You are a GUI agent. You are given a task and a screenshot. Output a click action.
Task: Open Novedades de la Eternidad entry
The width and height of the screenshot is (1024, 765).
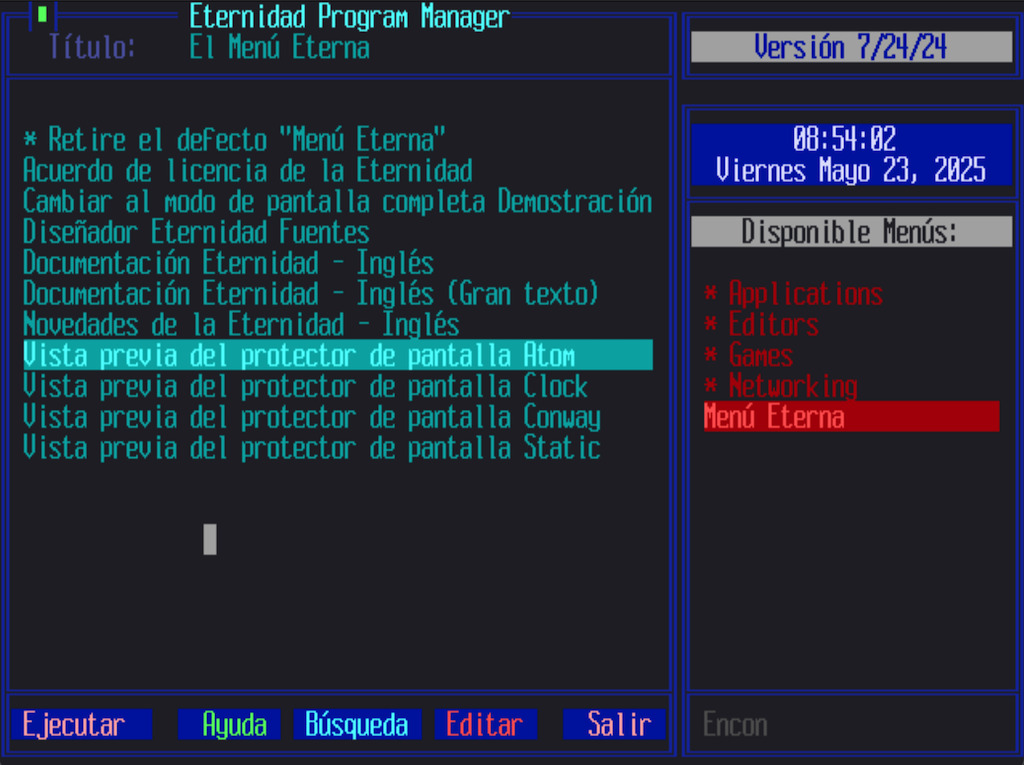pos(241,324)
